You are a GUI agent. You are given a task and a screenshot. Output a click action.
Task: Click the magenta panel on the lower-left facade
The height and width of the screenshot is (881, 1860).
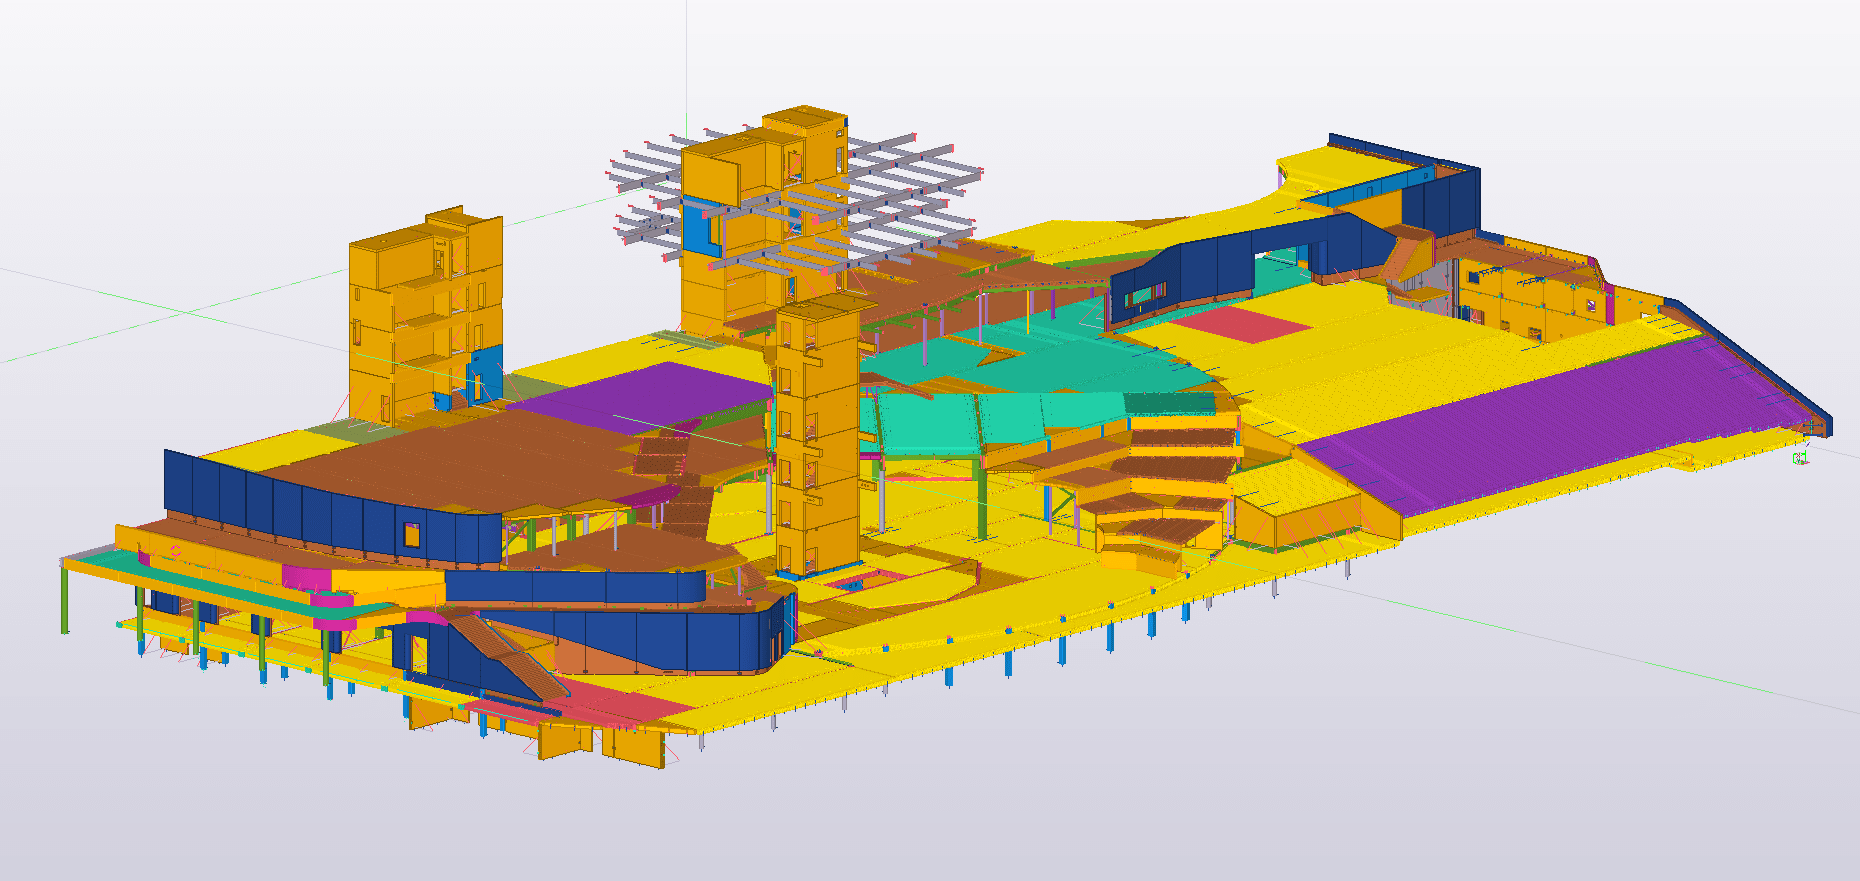(307, 578)
